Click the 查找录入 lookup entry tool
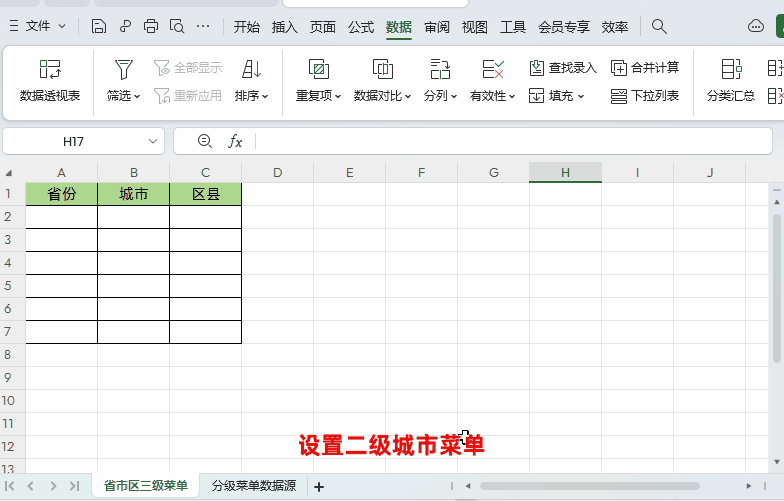The height and width of the screenshot is (501, 784). (562, 68)
